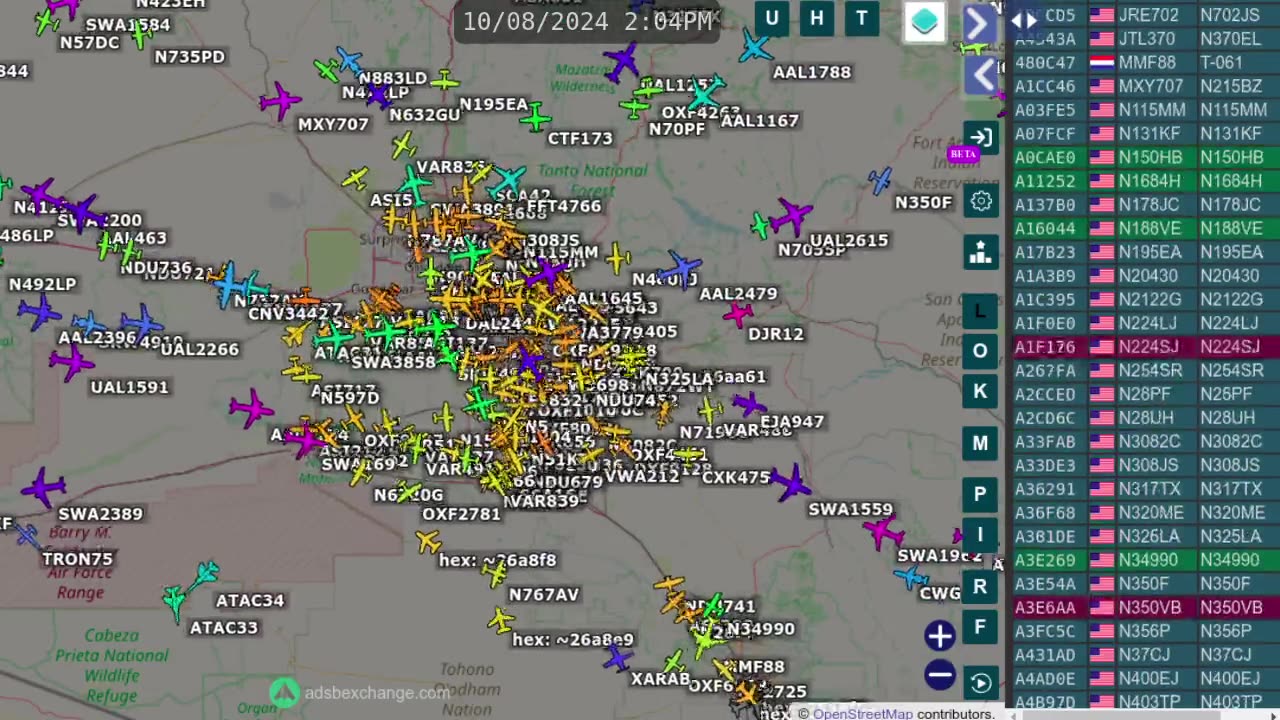
Task: Select the A16044 N188VE row
Action: pos(1145,228)
